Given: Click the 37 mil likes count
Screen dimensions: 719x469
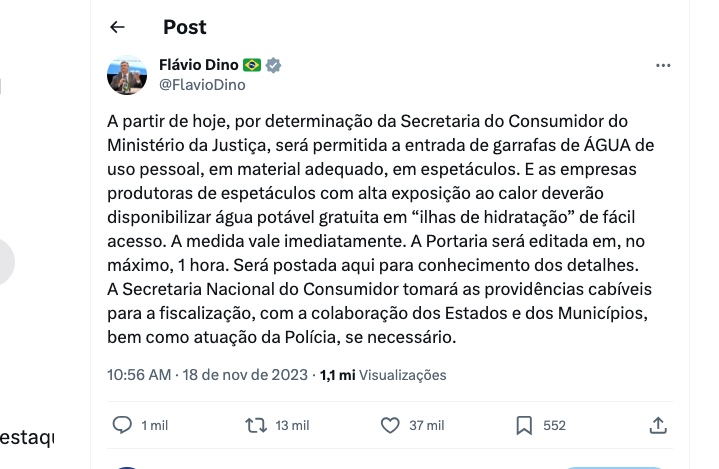Looking at the screenshot, I should click(427, 426).
